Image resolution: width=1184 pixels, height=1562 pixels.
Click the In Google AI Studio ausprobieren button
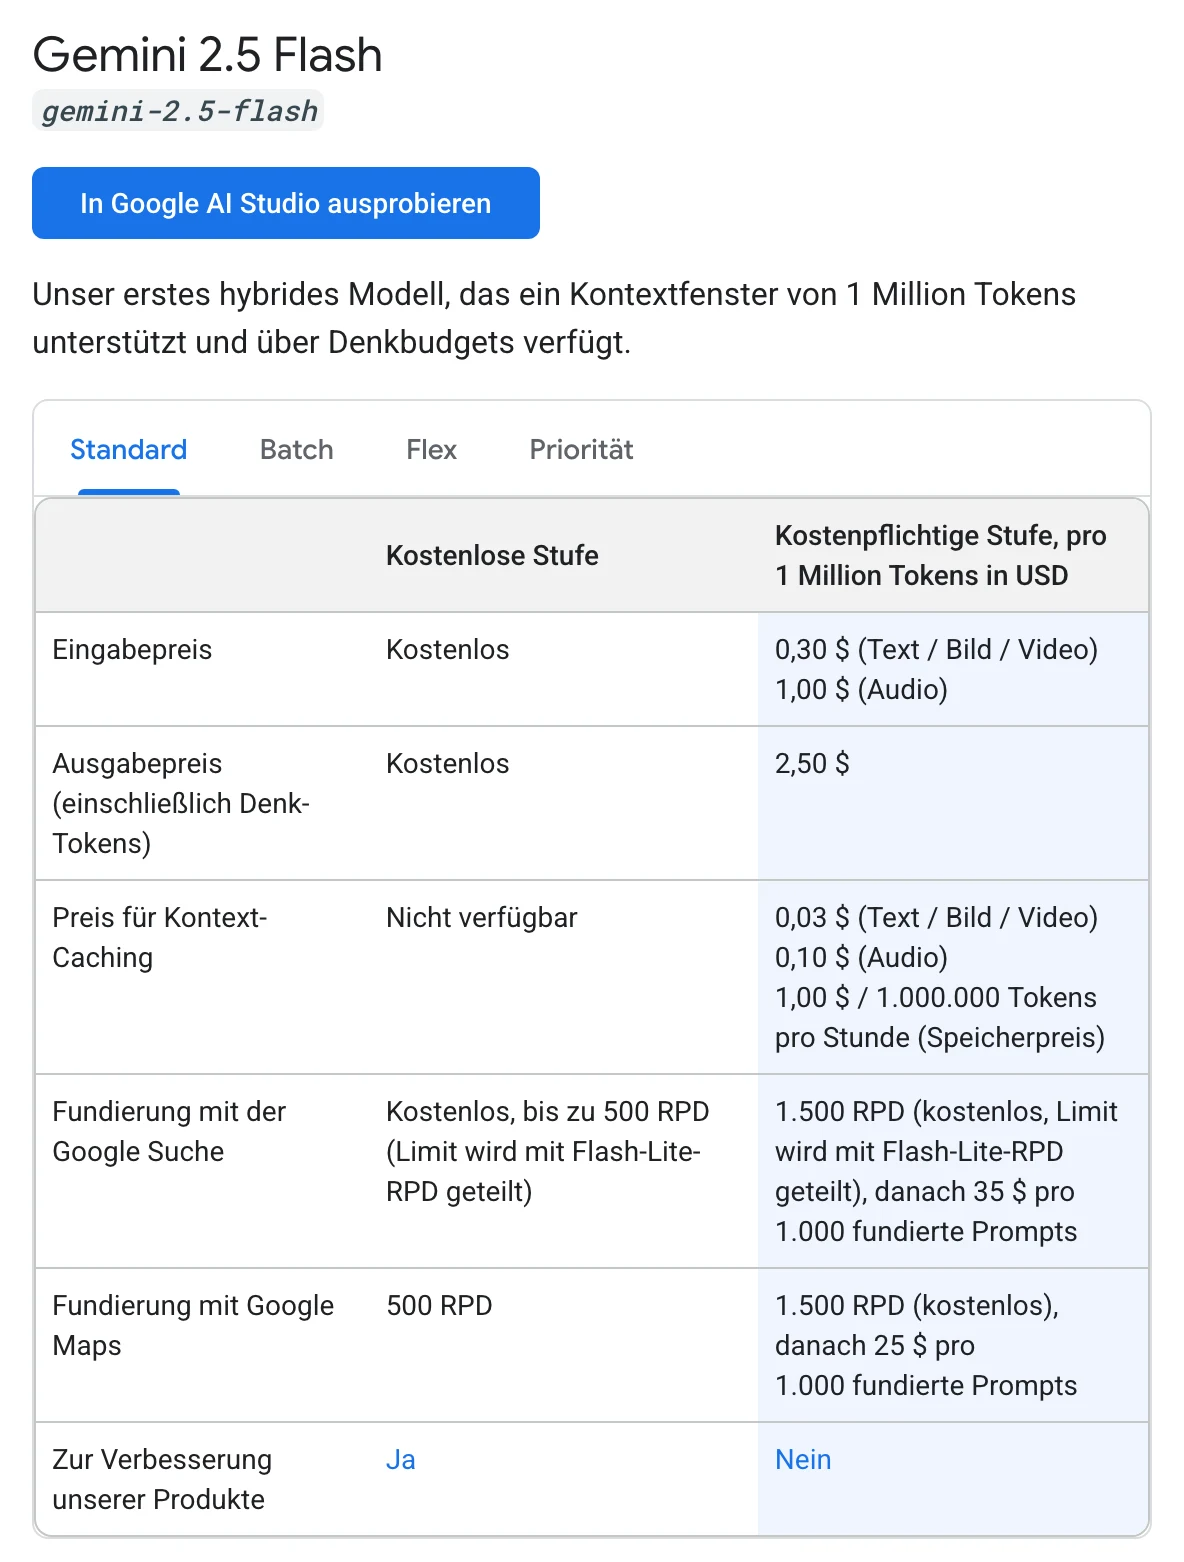tap(286, 203)
